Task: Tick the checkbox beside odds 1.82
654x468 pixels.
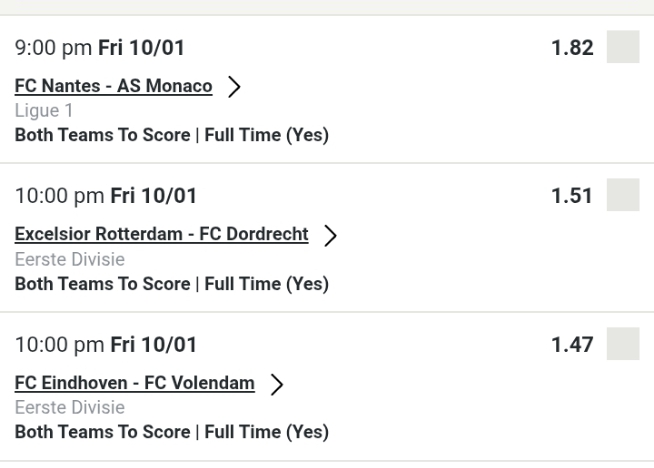Action: (x=623, y=47)
